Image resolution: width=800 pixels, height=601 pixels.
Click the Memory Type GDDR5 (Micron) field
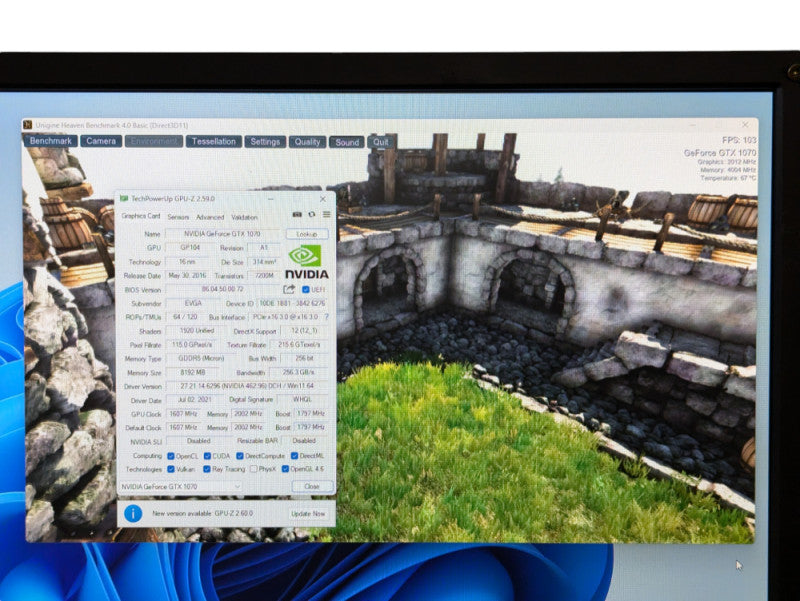[x=201, y=358]
